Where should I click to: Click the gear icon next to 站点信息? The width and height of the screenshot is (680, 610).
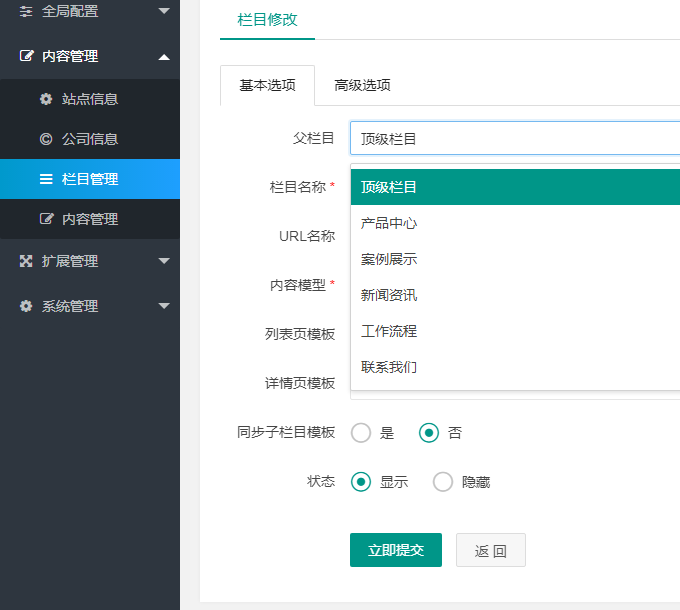tap(45, 99)
